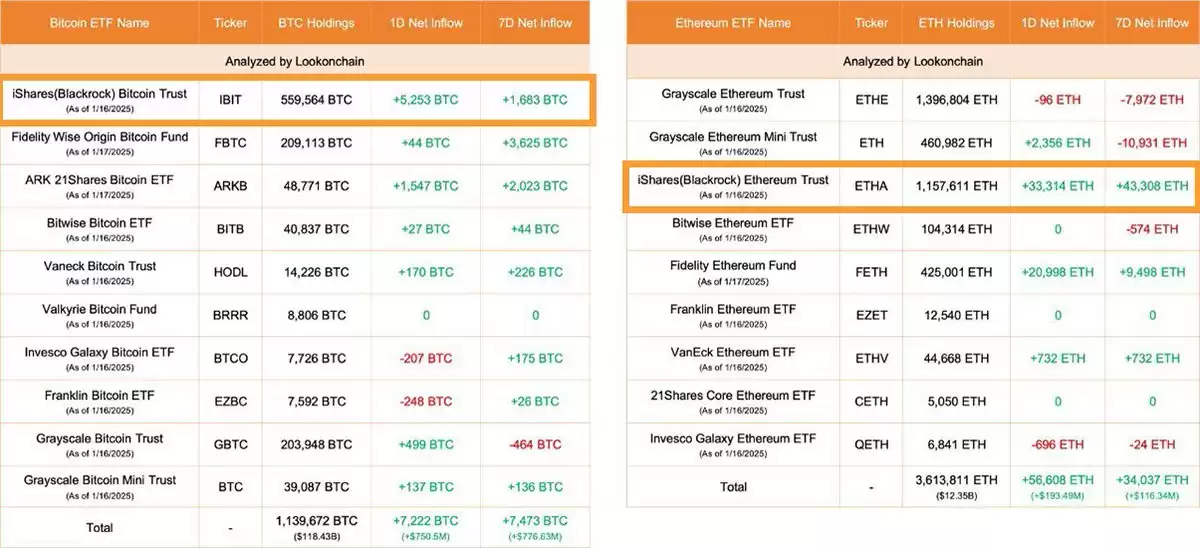Click Grayscale Ethereum Trust row name
1200x548 pixels.
[x=733, y=94]
